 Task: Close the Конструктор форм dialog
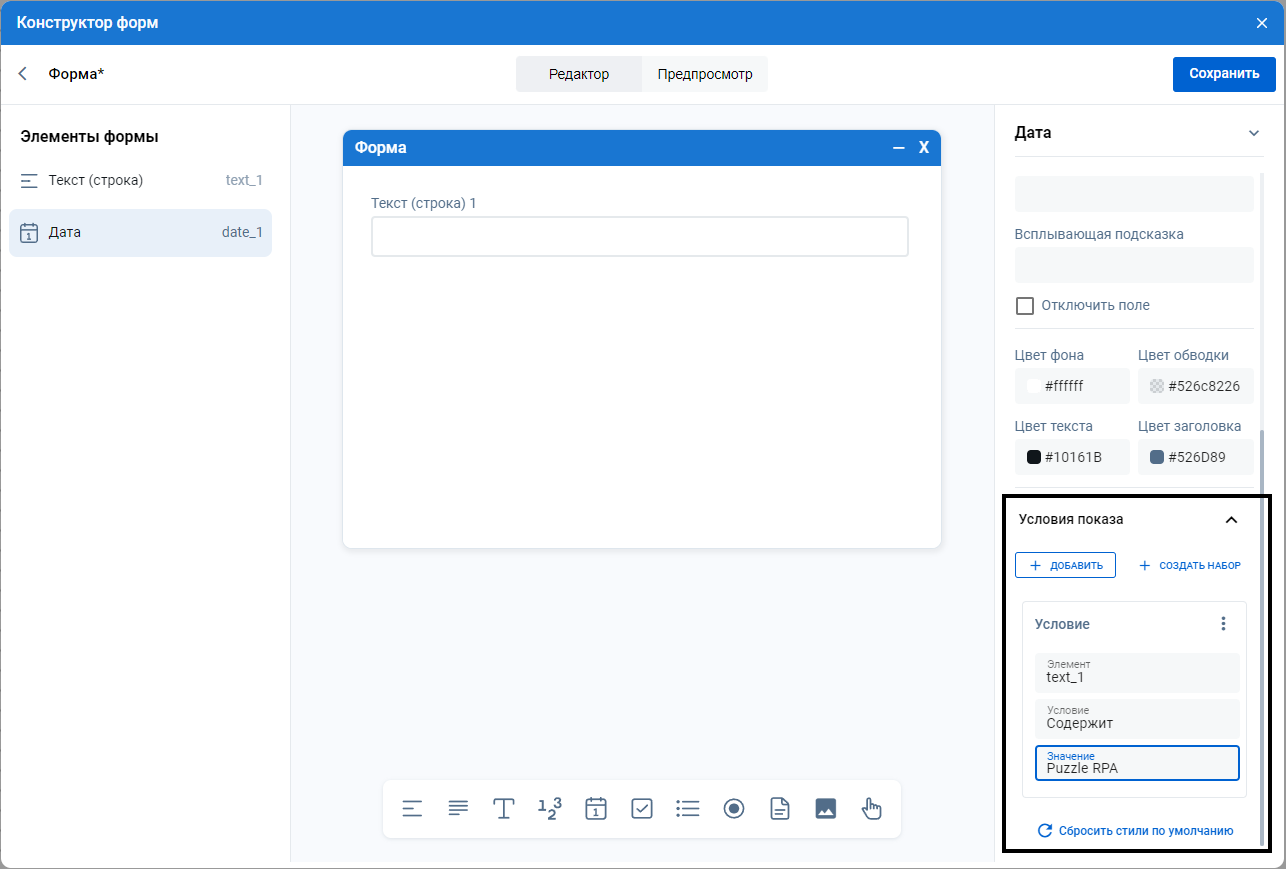pyautogui.click(x=1262, y=23)
